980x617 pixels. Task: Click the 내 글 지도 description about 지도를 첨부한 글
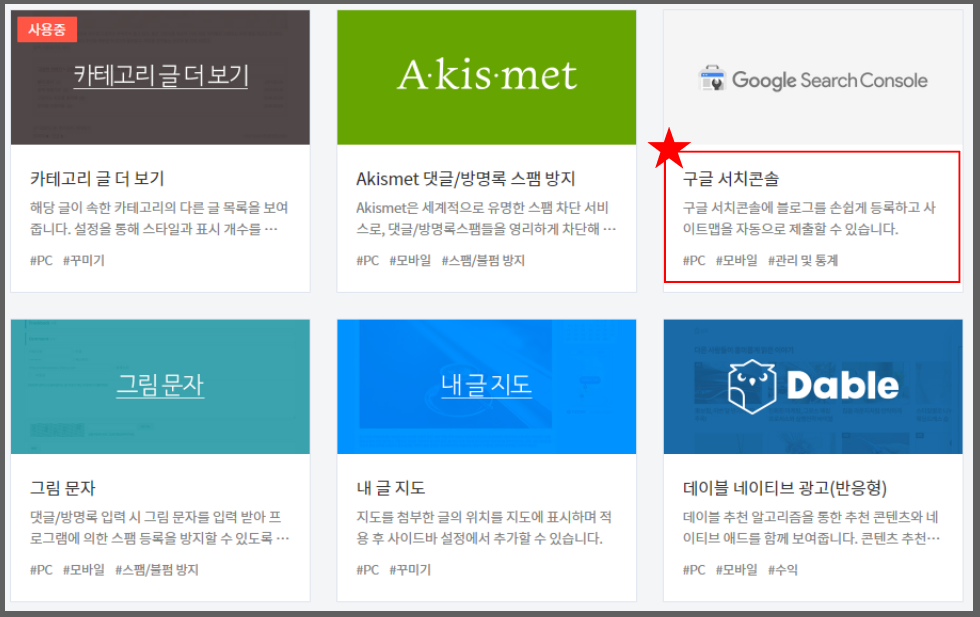484,528
